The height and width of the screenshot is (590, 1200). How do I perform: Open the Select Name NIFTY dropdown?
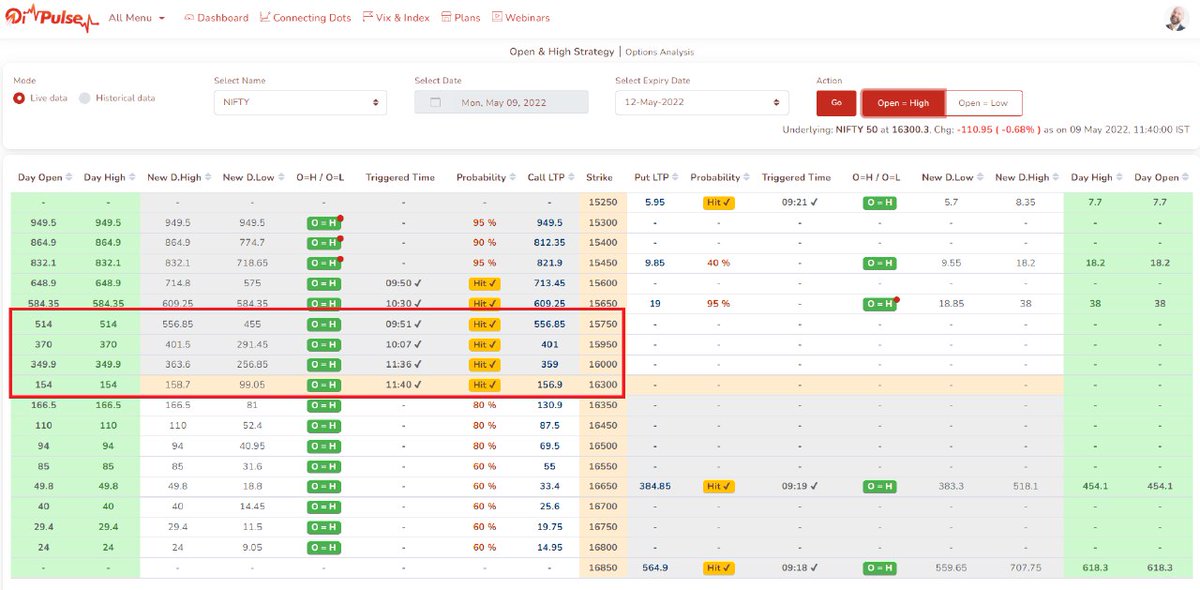(300, 102)
